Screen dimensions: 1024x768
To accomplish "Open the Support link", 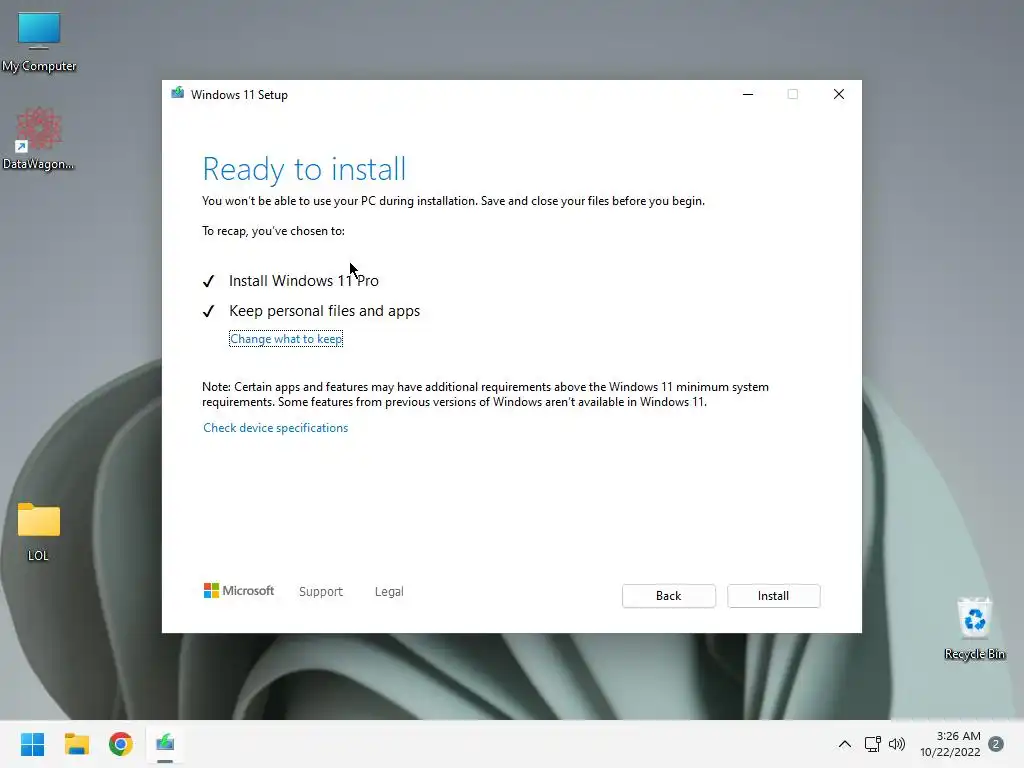I will tap(321, 592).
